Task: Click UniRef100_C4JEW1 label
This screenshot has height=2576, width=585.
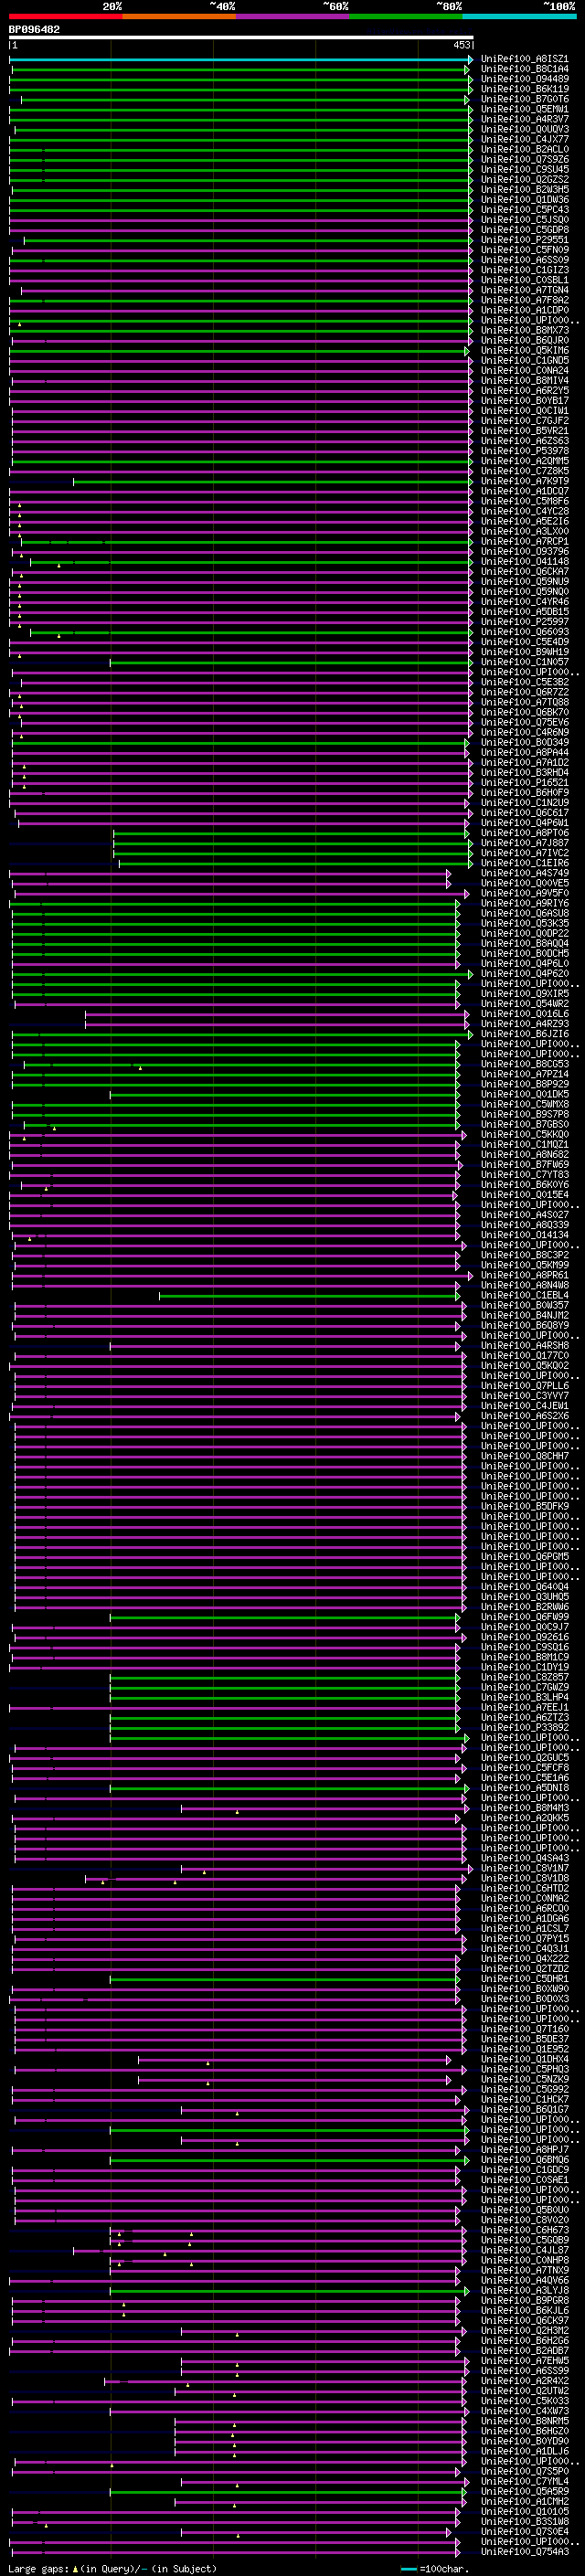Action: 524,1406
